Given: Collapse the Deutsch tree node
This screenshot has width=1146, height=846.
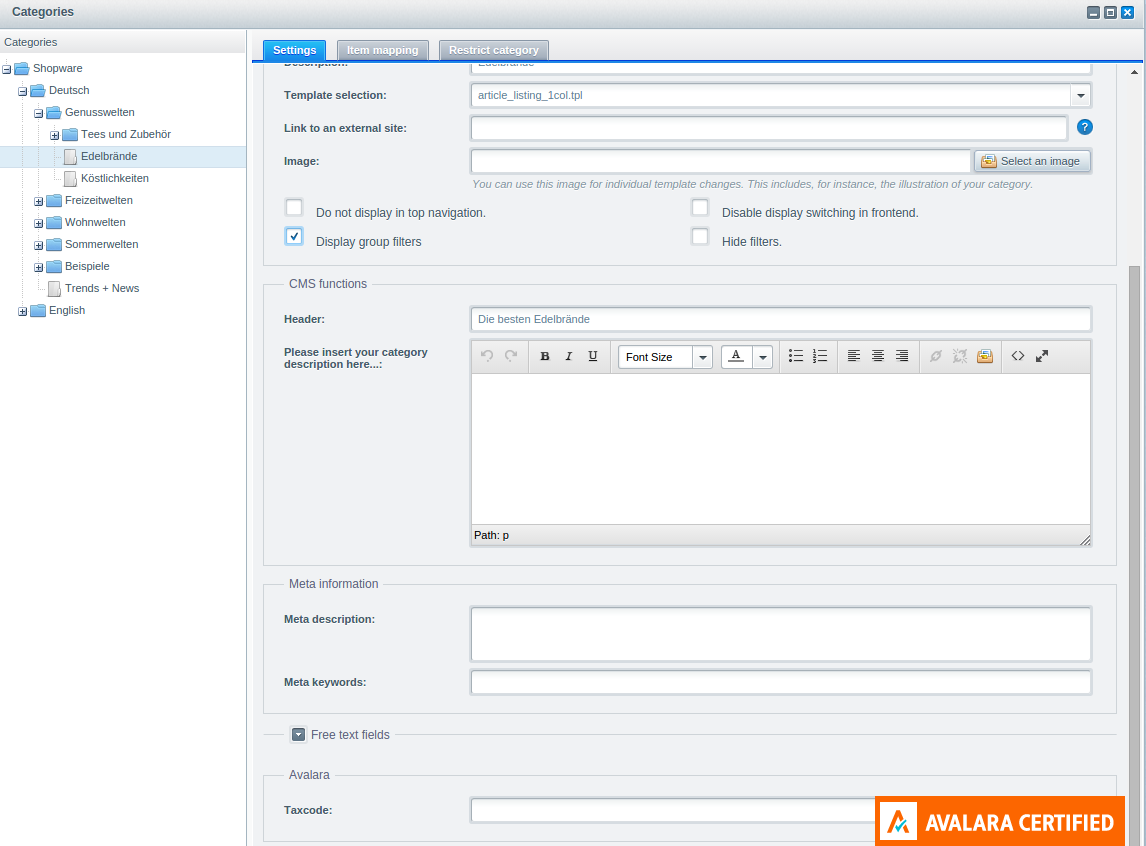Looking at the screenshot, I should (23, 91).
